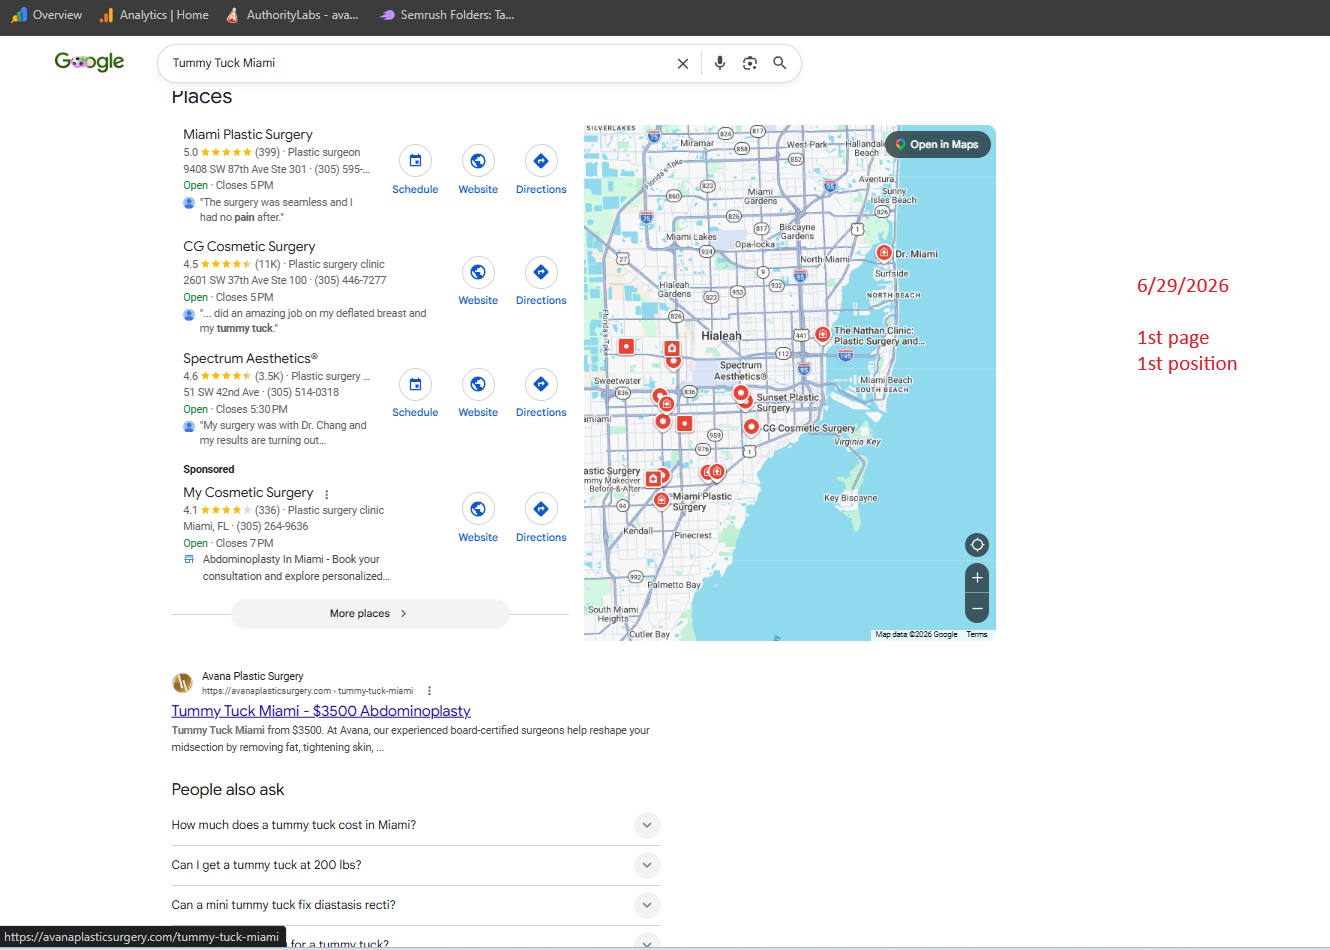This screenshot has height=950, width=1330.
Task: Click Open in Maps button
Action: (x=938, y=144)
